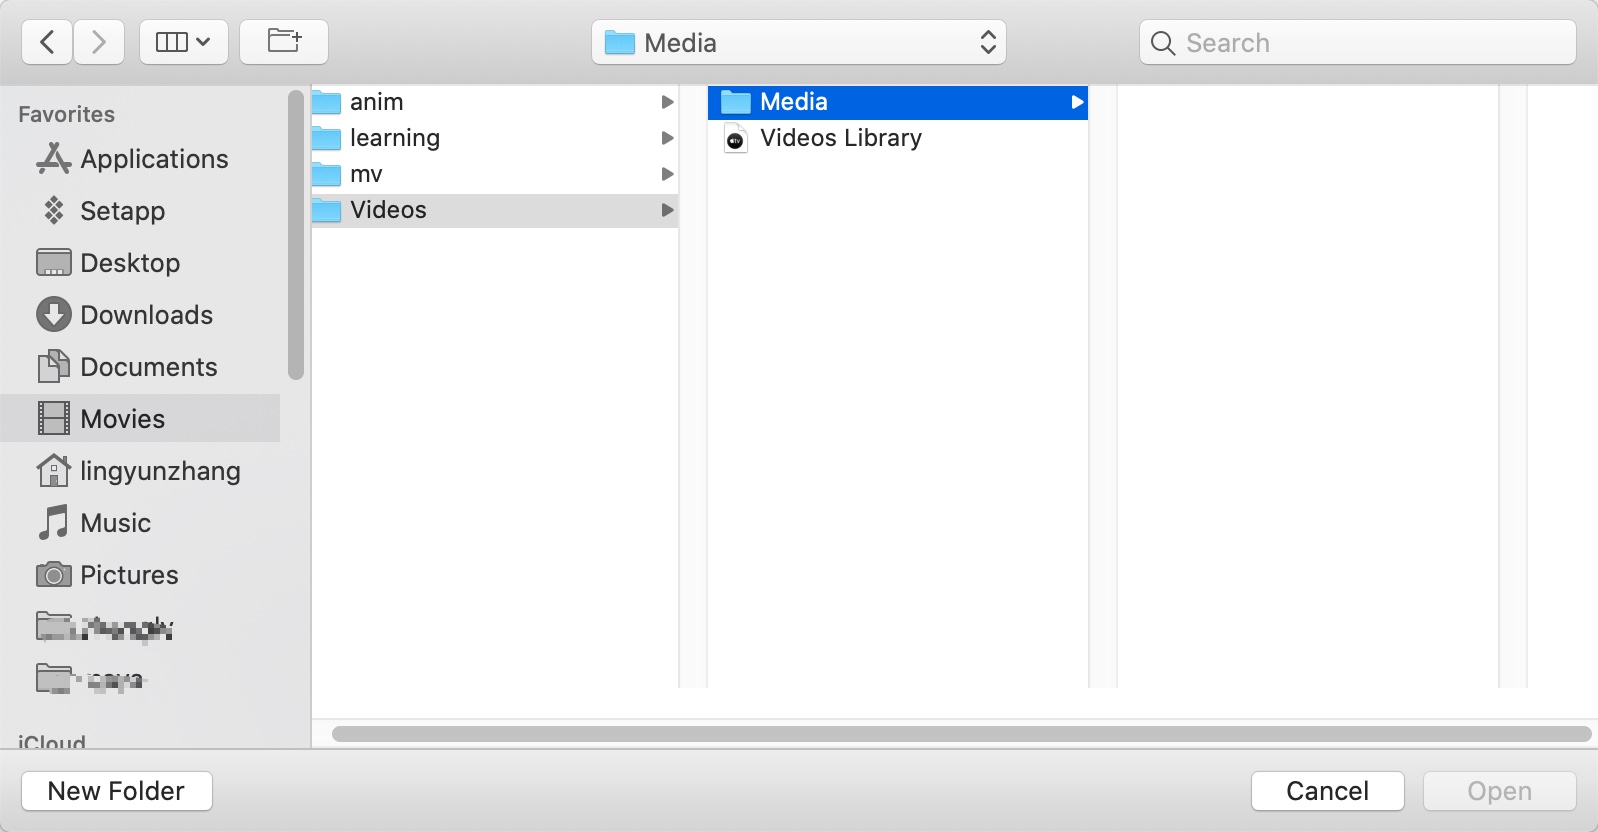This screenshot has width=1598, height=832.
Task: Click the back navigation arrow
Action: tap(47, 42)
